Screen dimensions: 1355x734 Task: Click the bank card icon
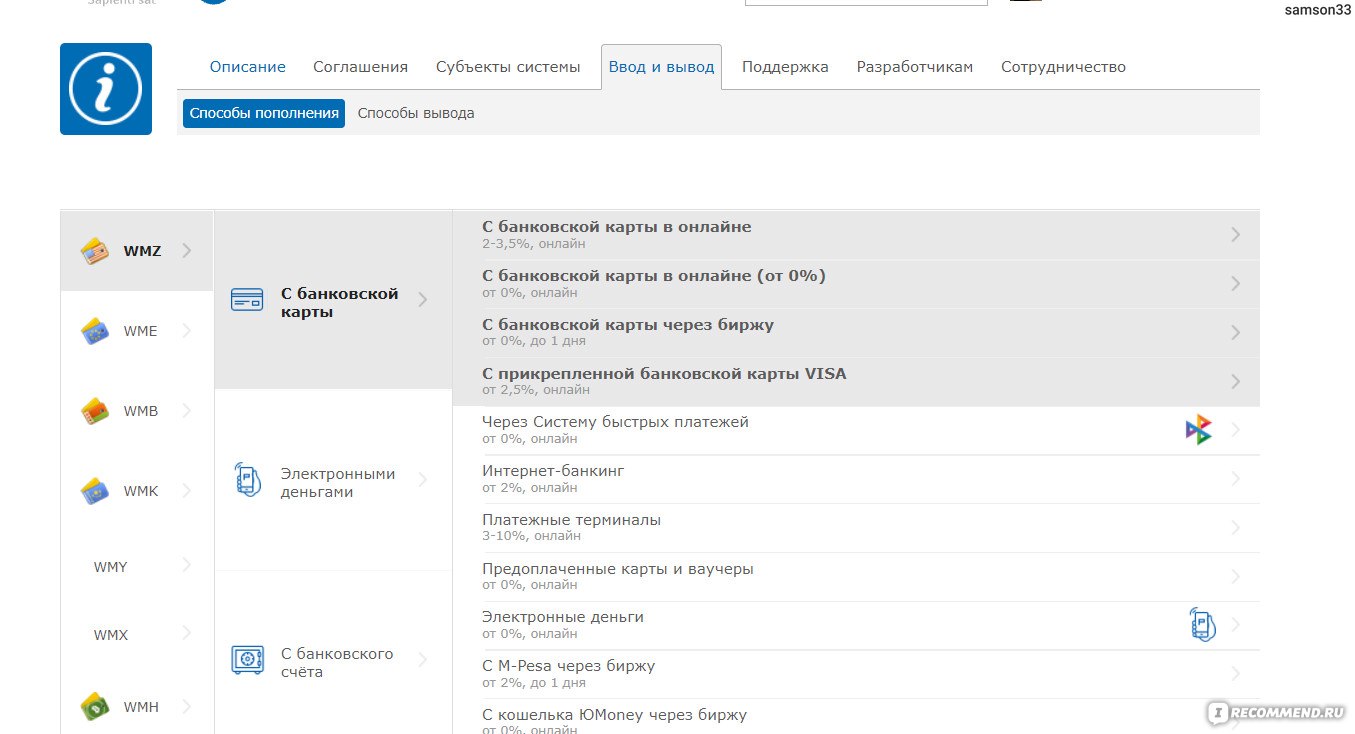tap(247, 299)
